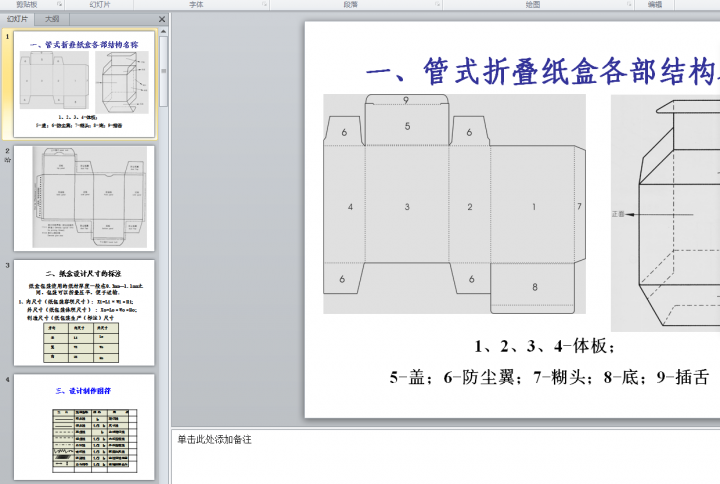
Task: Select slide 2 thumbnail with box template
Action: coord(84,198)
